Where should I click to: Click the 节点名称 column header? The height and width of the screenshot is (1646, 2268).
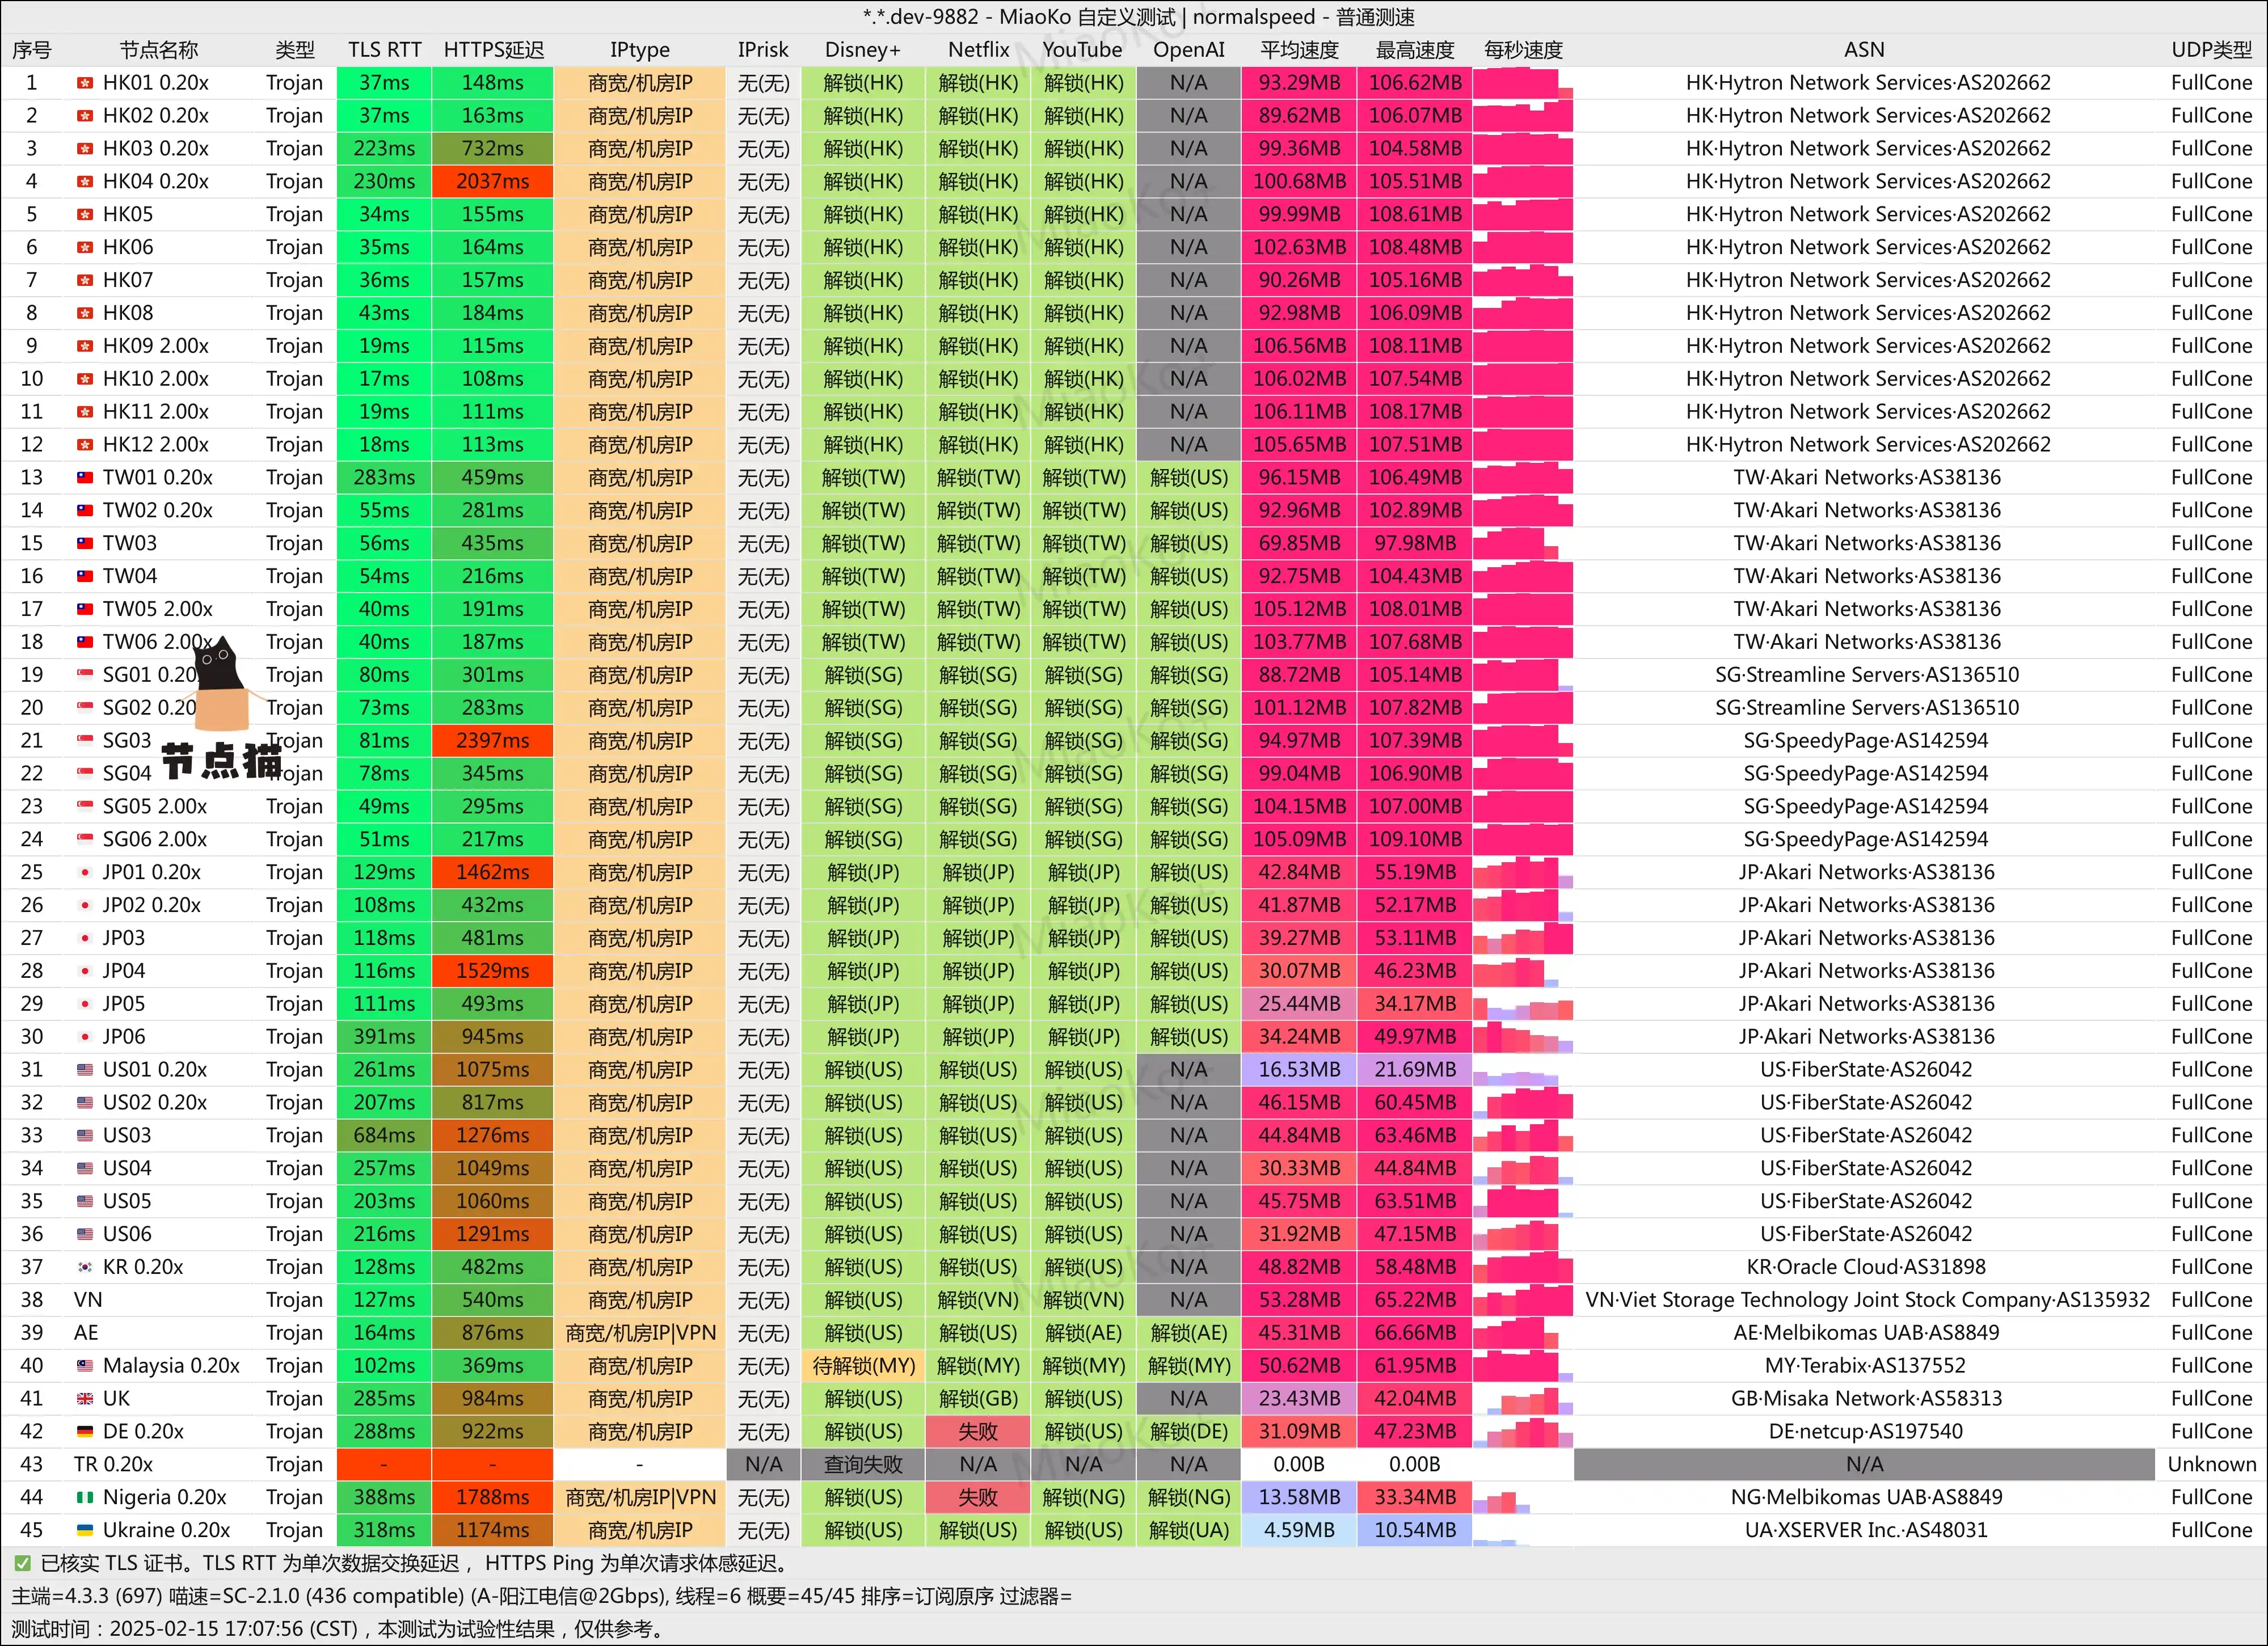(158, 50)
